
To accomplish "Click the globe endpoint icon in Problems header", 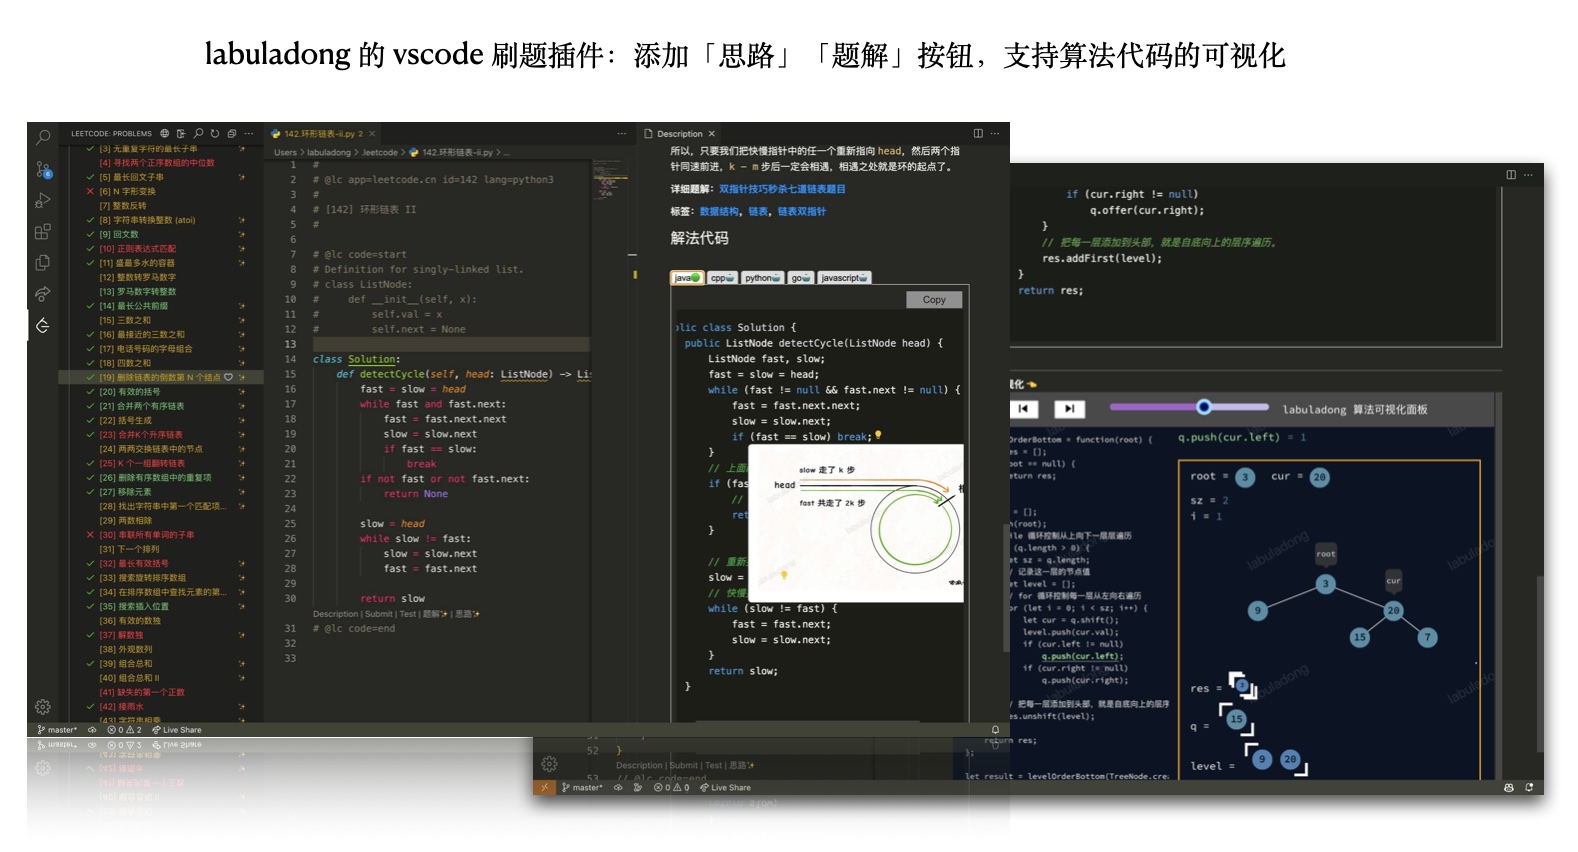I will point(165,133).
